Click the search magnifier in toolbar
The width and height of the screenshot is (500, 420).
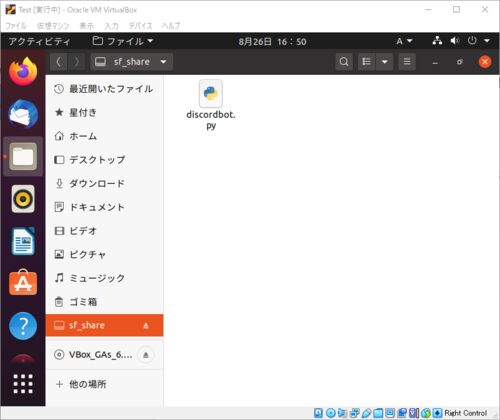point(344,62)
